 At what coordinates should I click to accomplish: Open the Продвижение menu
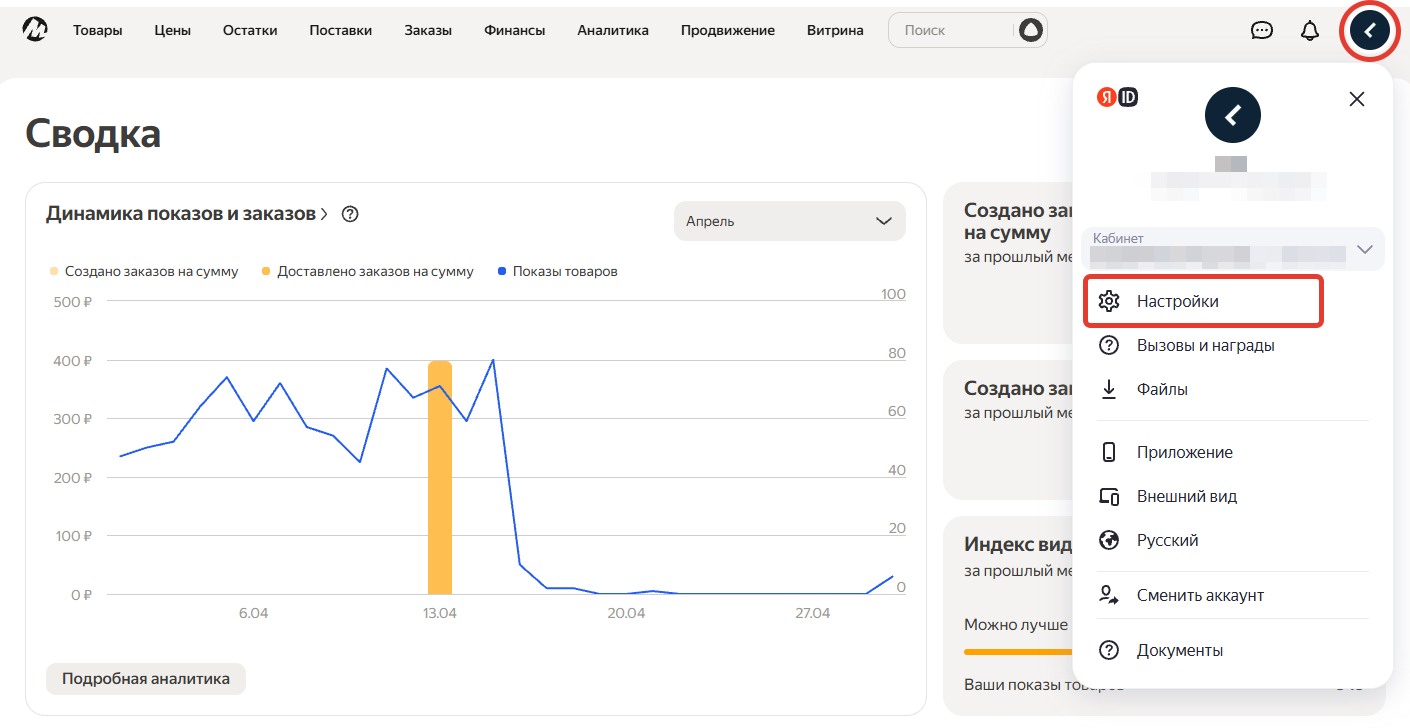[x=728, y=30]
